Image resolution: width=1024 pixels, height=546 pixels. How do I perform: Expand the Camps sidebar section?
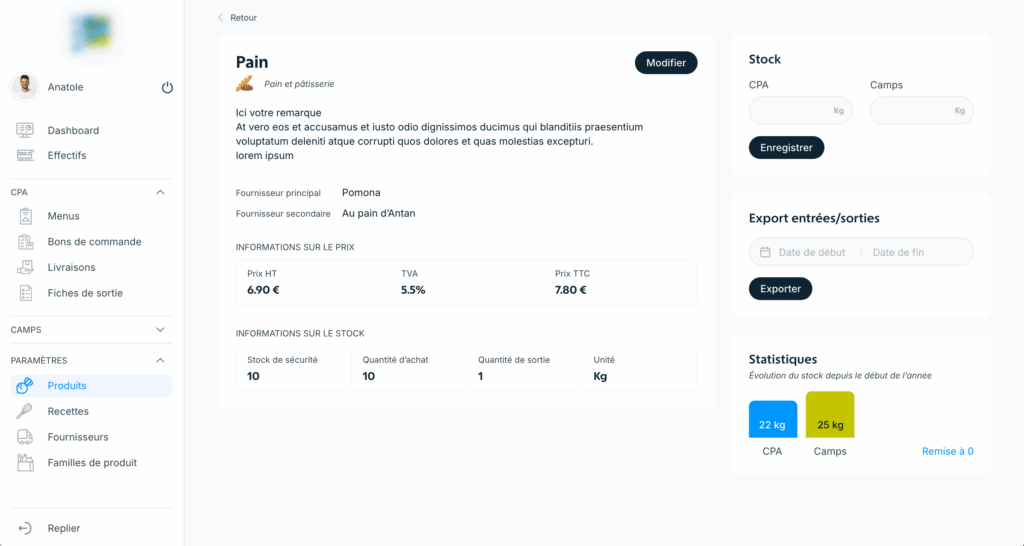tap(160, 329)
